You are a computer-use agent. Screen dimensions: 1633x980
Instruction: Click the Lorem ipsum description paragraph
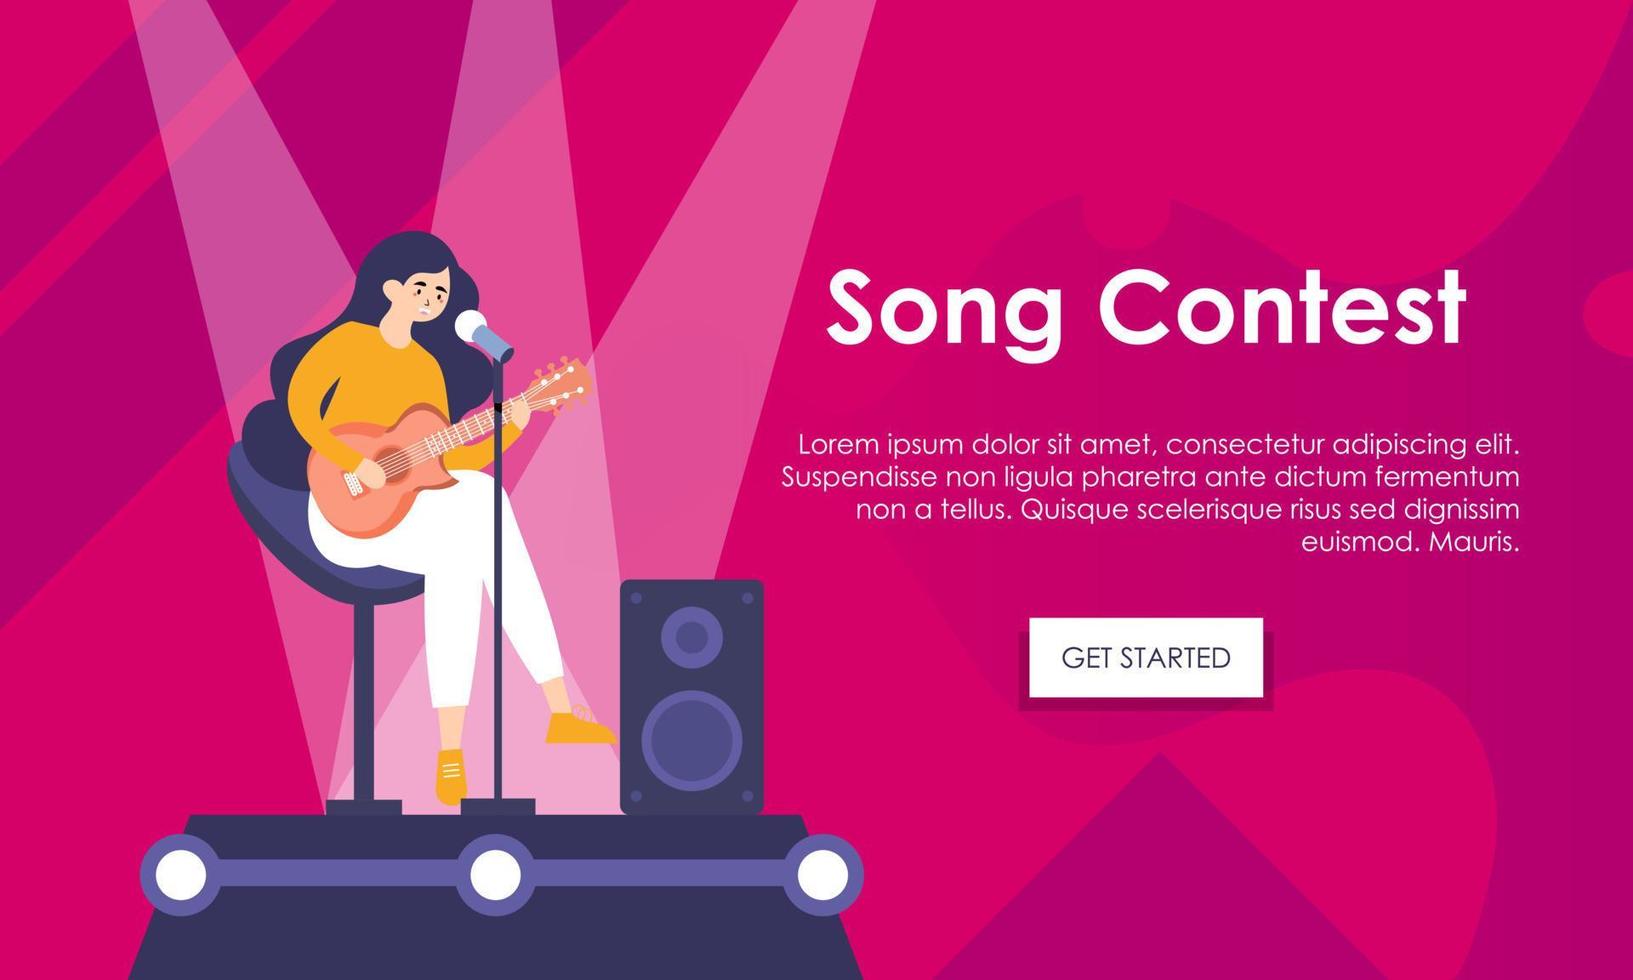tap(1150, 492)
